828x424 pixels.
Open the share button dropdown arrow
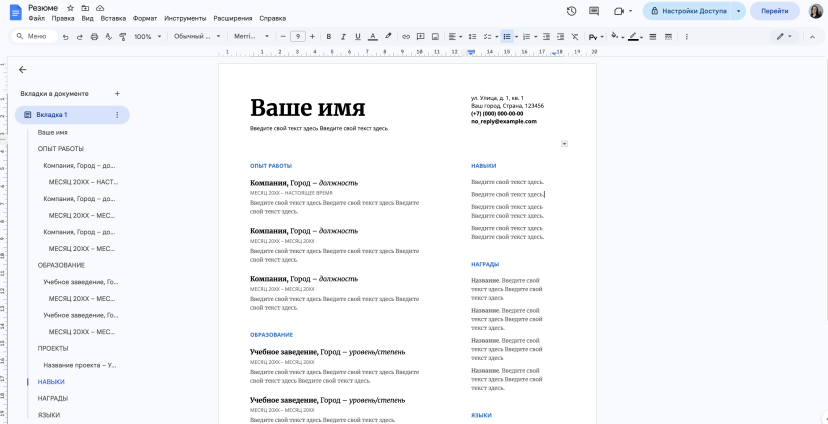pos(738,11)
